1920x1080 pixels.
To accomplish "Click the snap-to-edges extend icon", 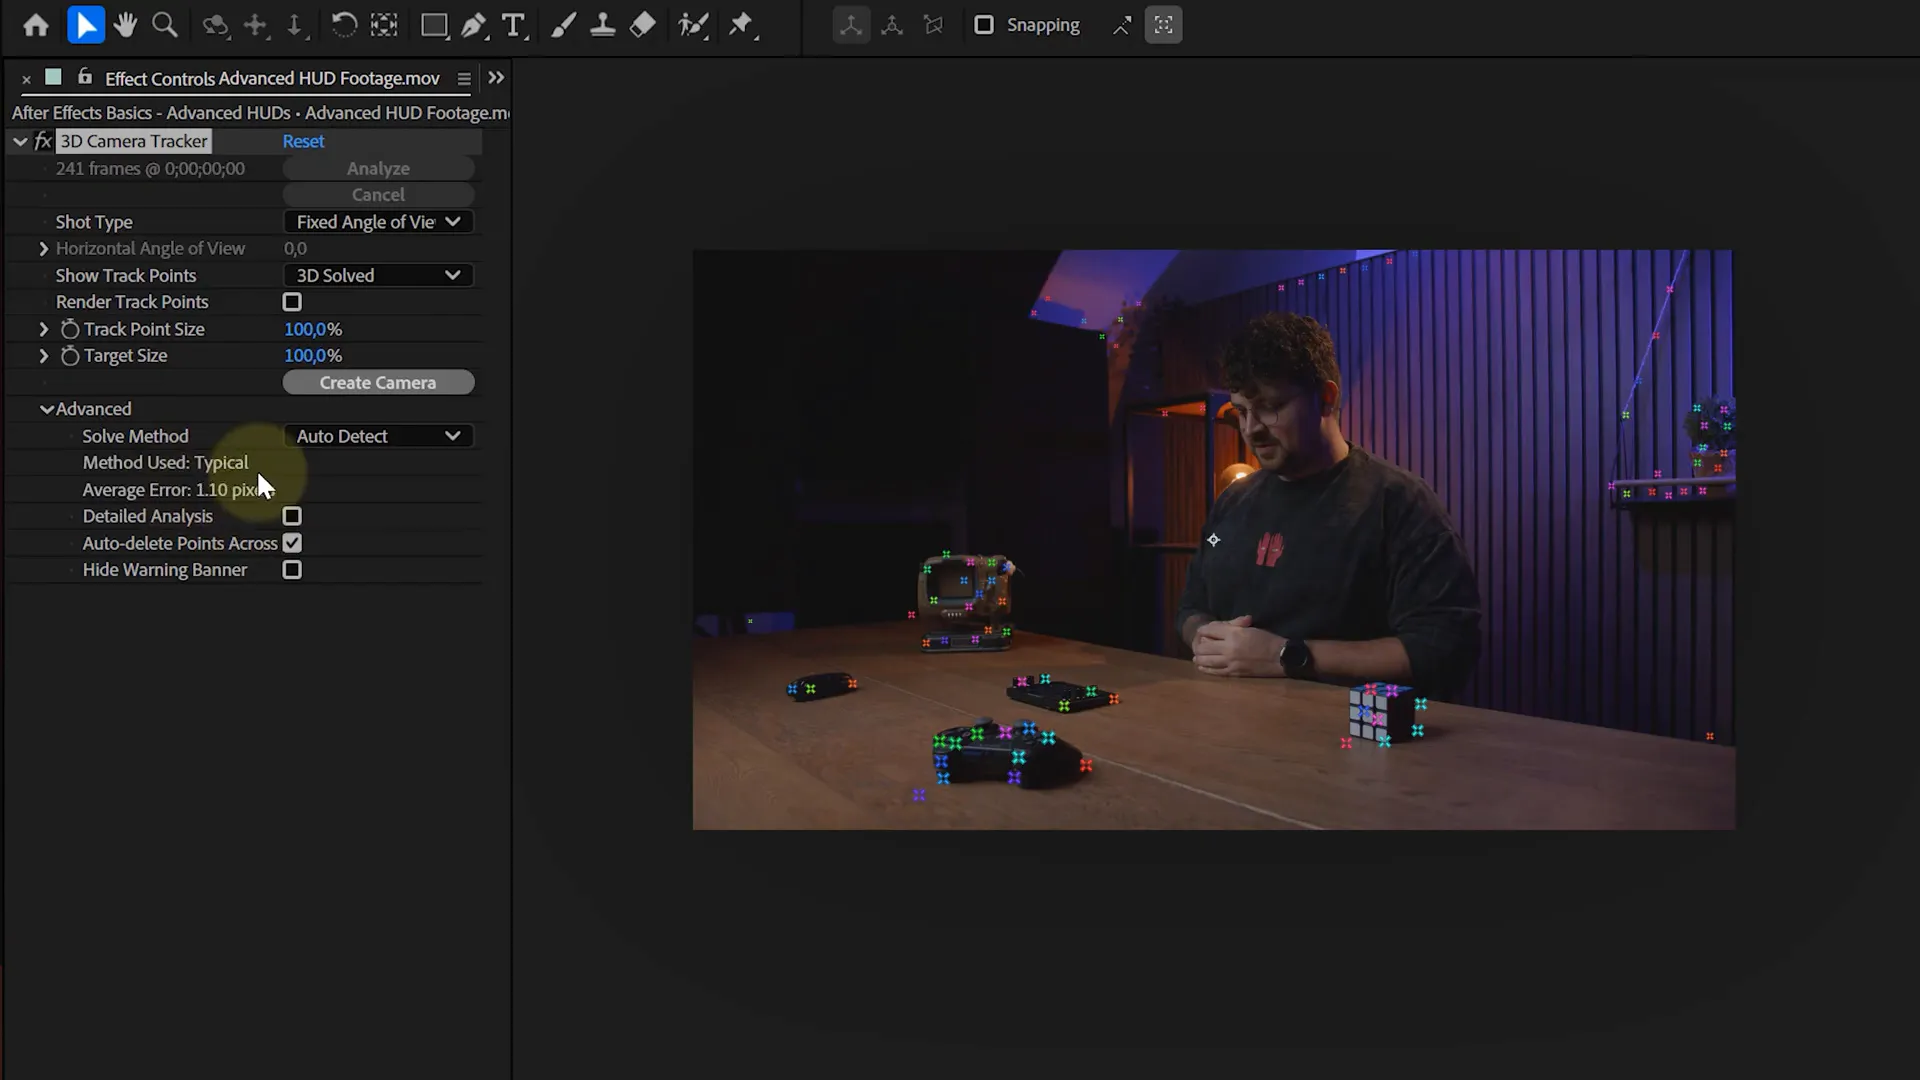I will click(x=1122, y=25).
